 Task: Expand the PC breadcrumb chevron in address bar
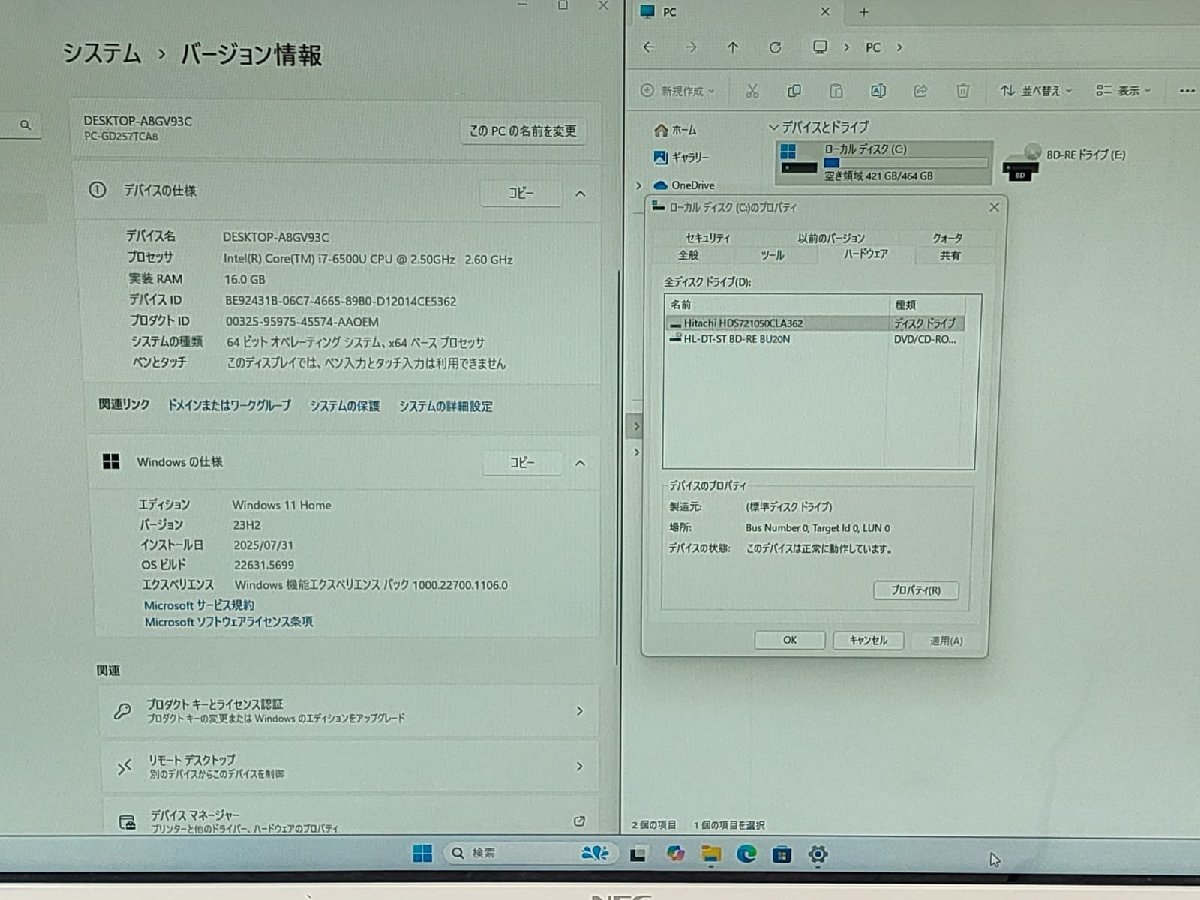coord(899,47)
